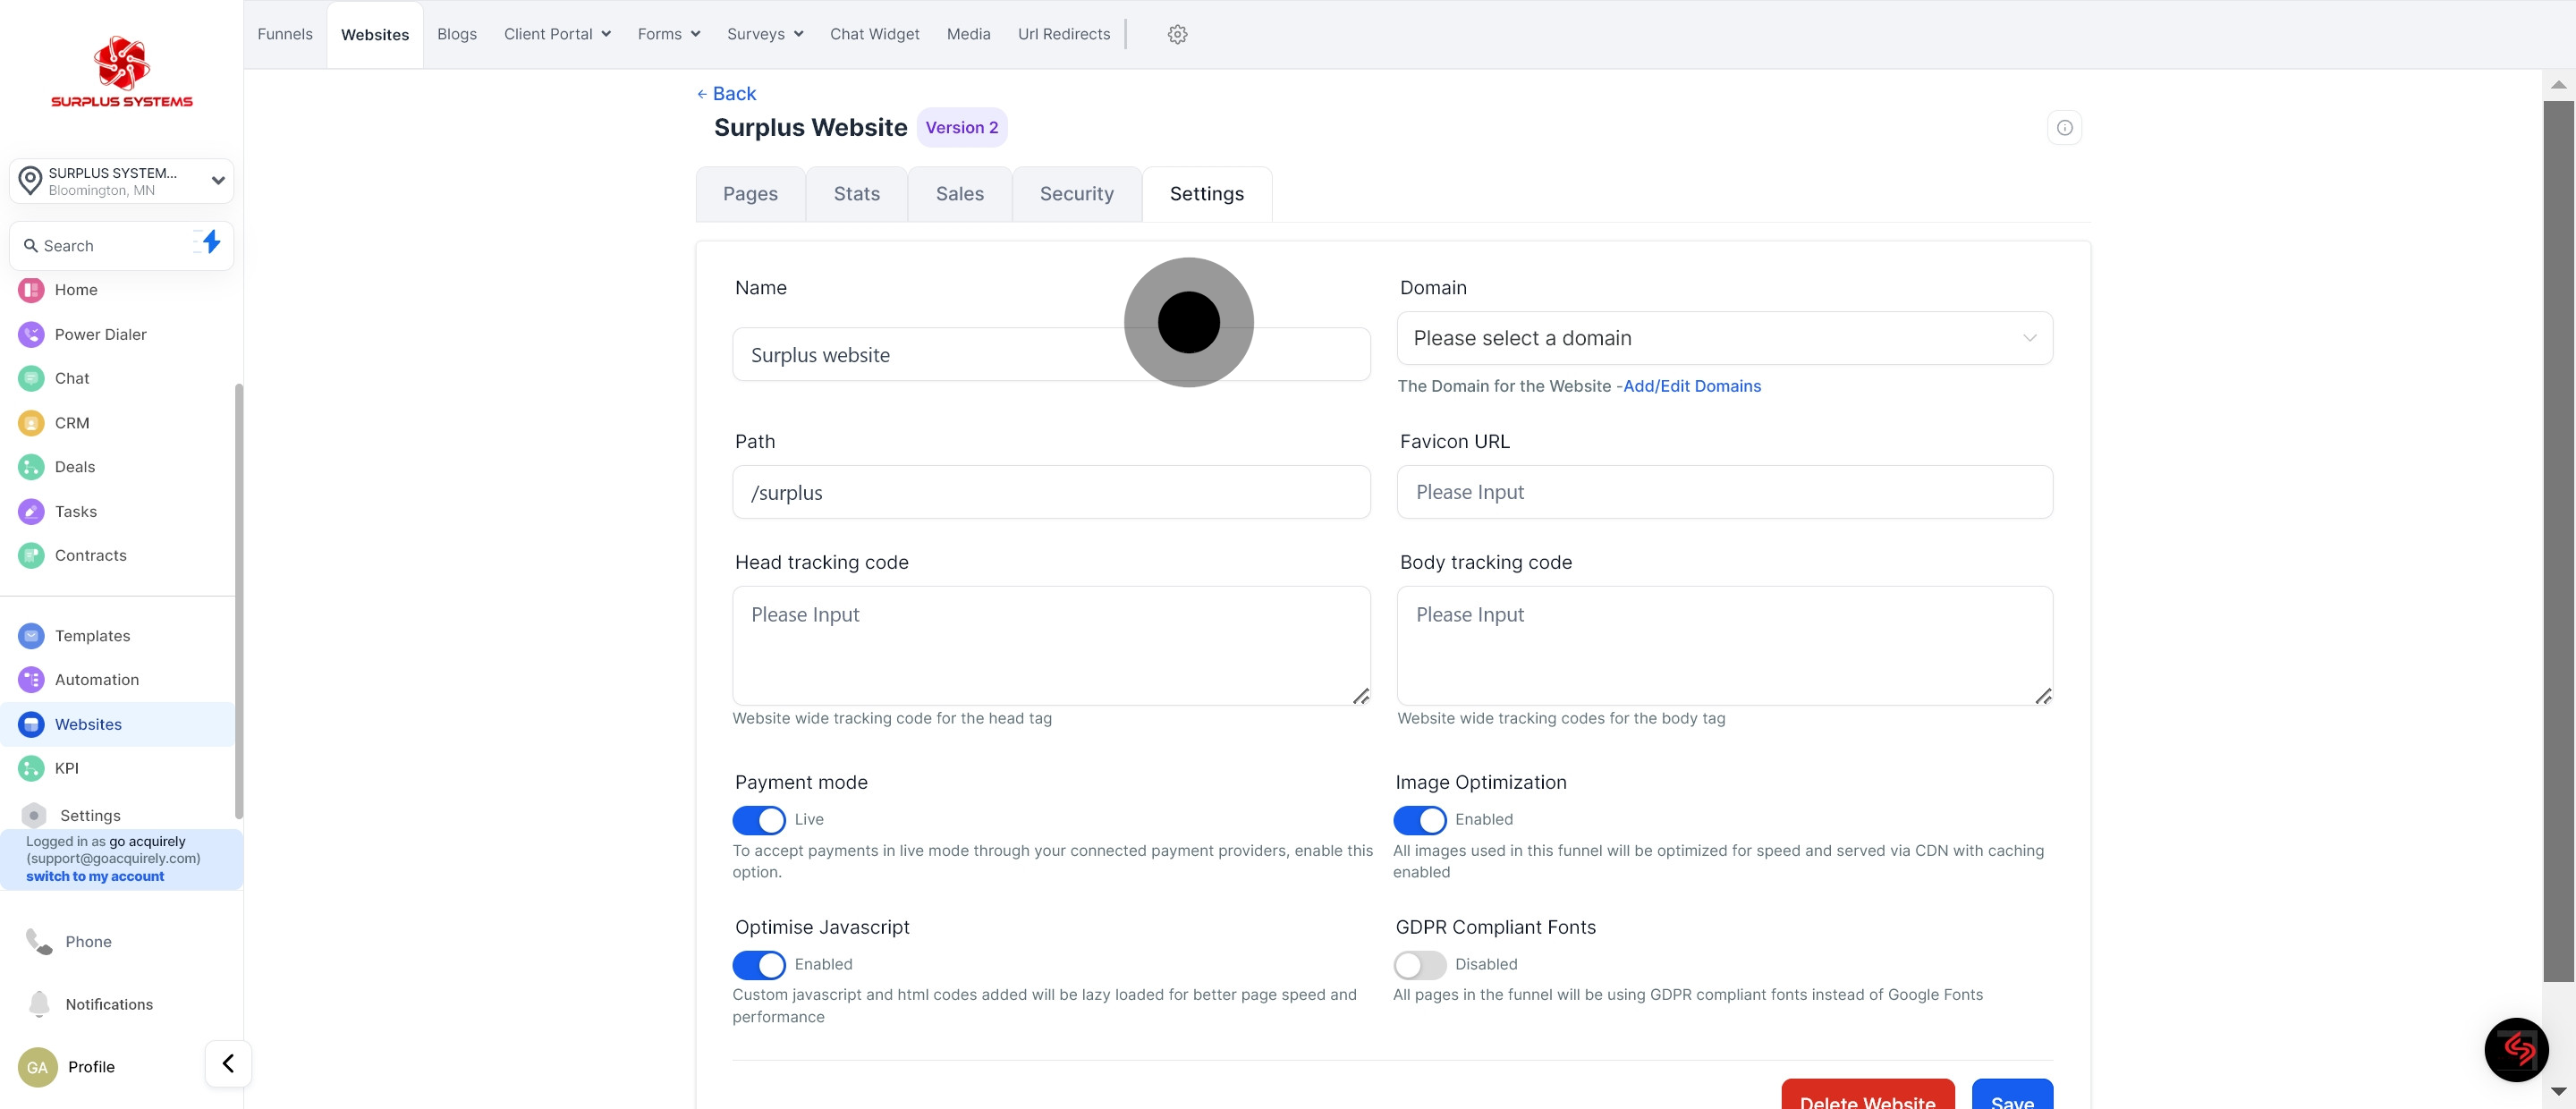This screenshot has height=1109, width=2576.
Task: Click the Add/Edit Domains link
Action: coord(1691,386)
